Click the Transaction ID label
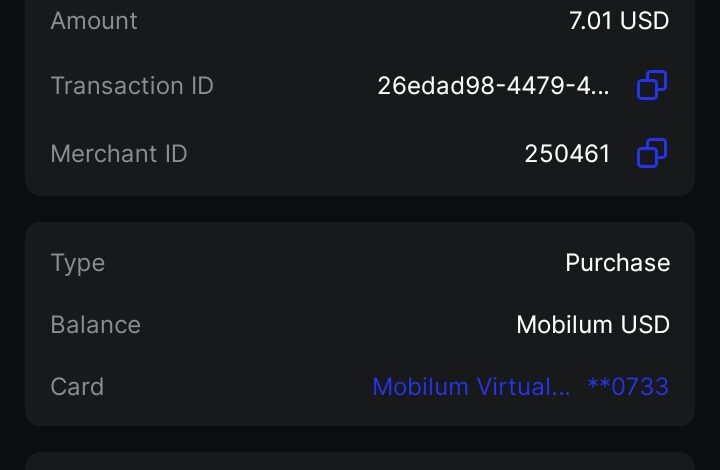 pos(132,86)
